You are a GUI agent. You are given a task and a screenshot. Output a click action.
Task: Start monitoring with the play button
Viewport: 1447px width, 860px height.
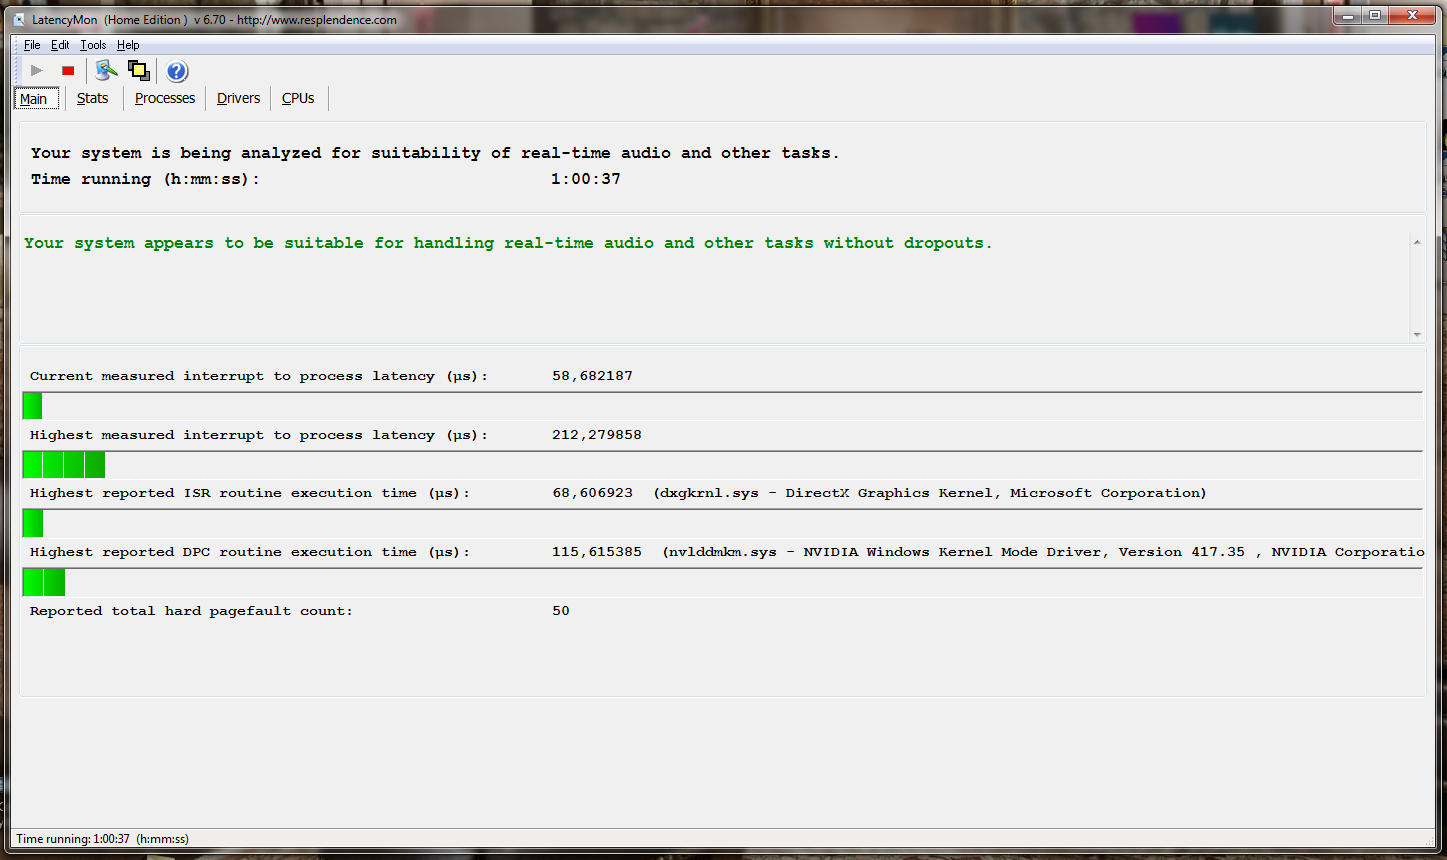(37, 70)
